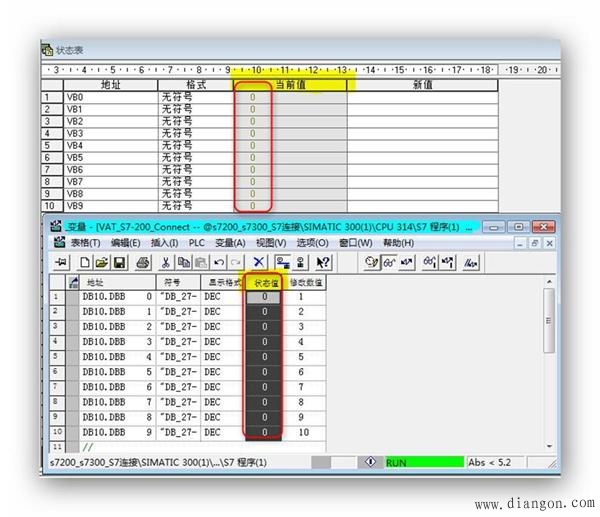Click the Cut scissors icon
600x517 pixels.
pos(167,262)
